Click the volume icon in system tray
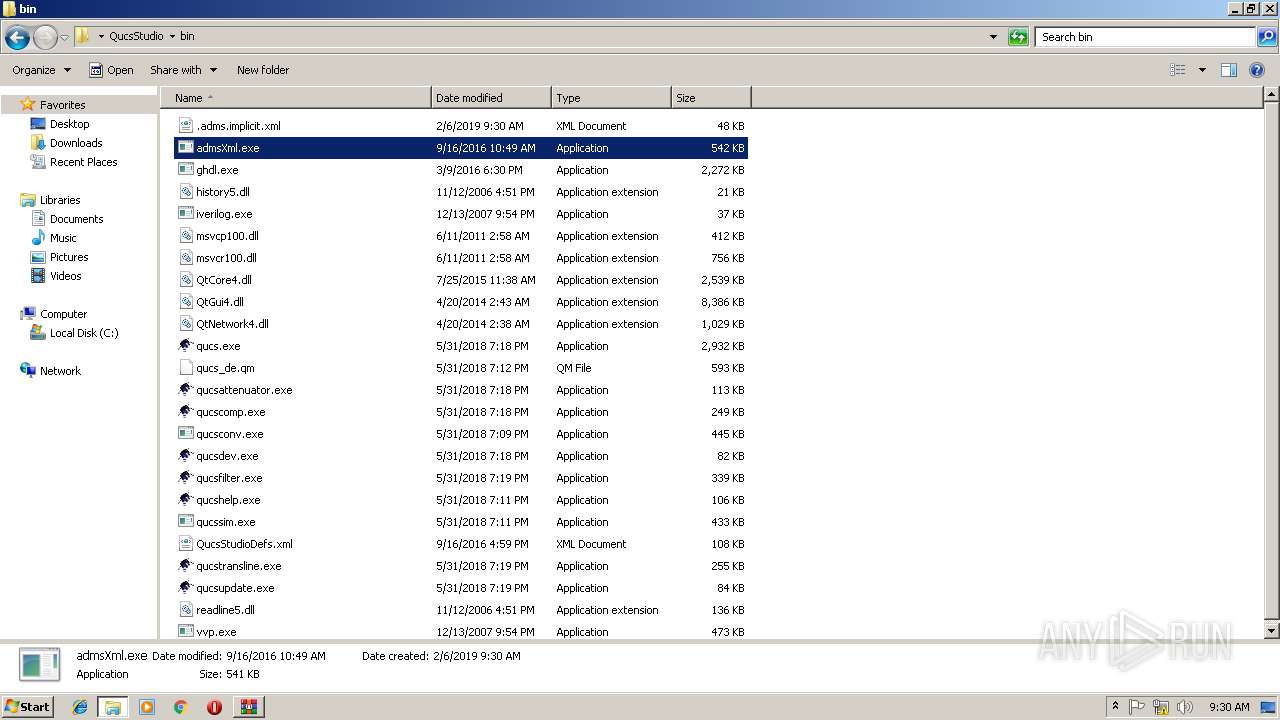This screenshot has height=720, width=1280. [1184, 707]
